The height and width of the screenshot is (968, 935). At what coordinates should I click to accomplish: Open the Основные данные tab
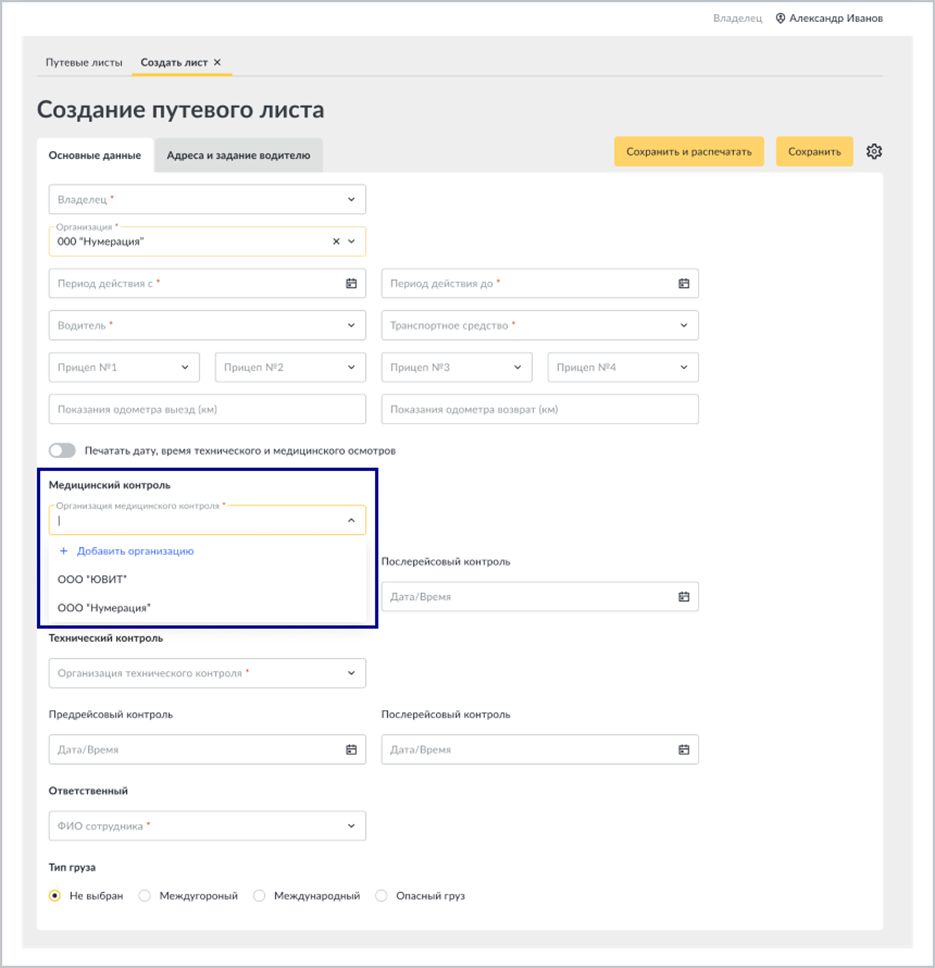(95, 156)
